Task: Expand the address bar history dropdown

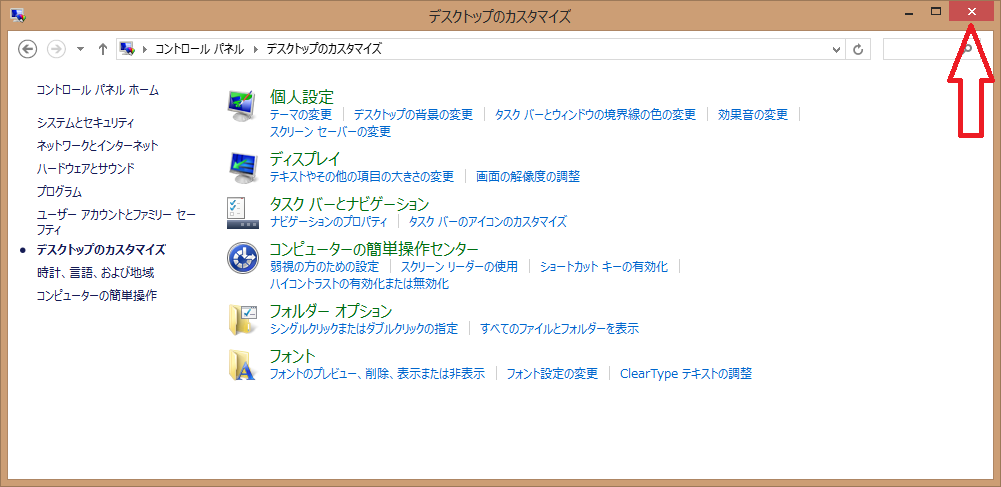Action: [837, 49]
